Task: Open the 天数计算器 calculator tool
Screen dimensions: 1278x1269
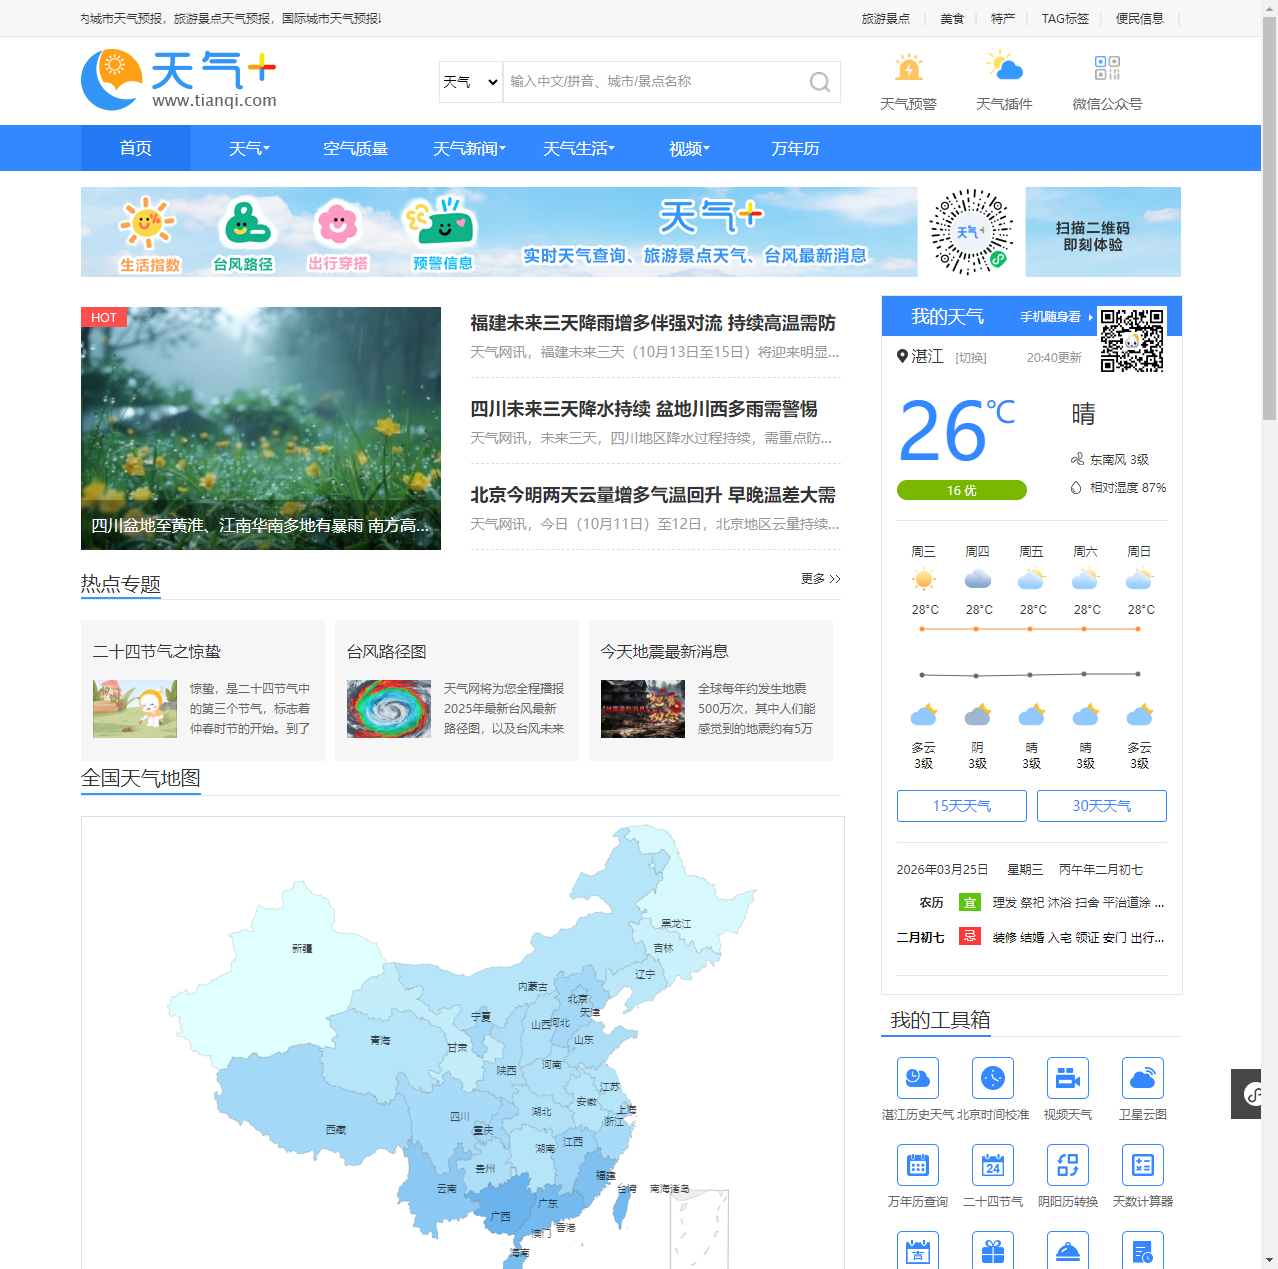Action: click(x=1142, y=1165)
